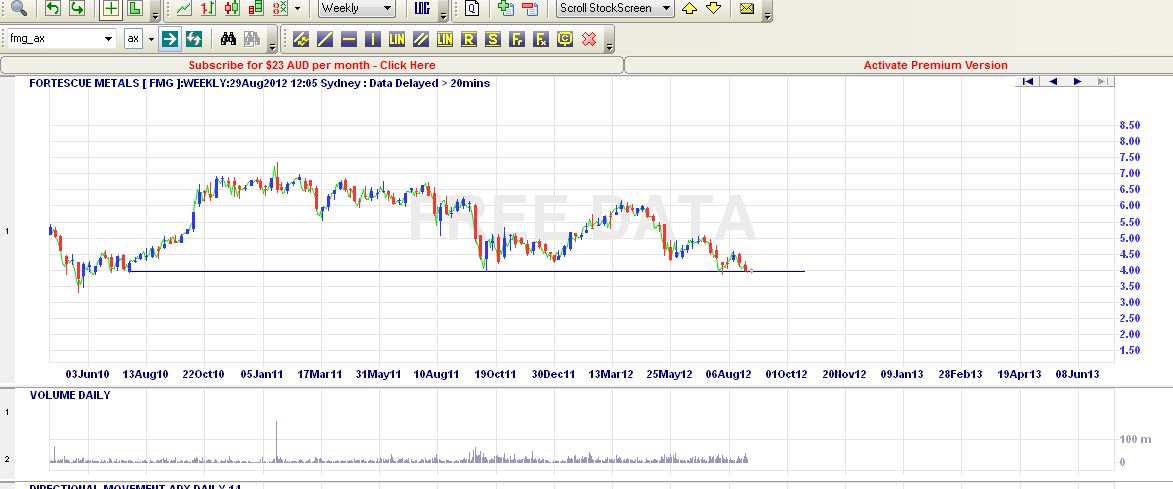Click the magnifying glass zoom icon
The image size is (1173, 489).
click(18, 8)
